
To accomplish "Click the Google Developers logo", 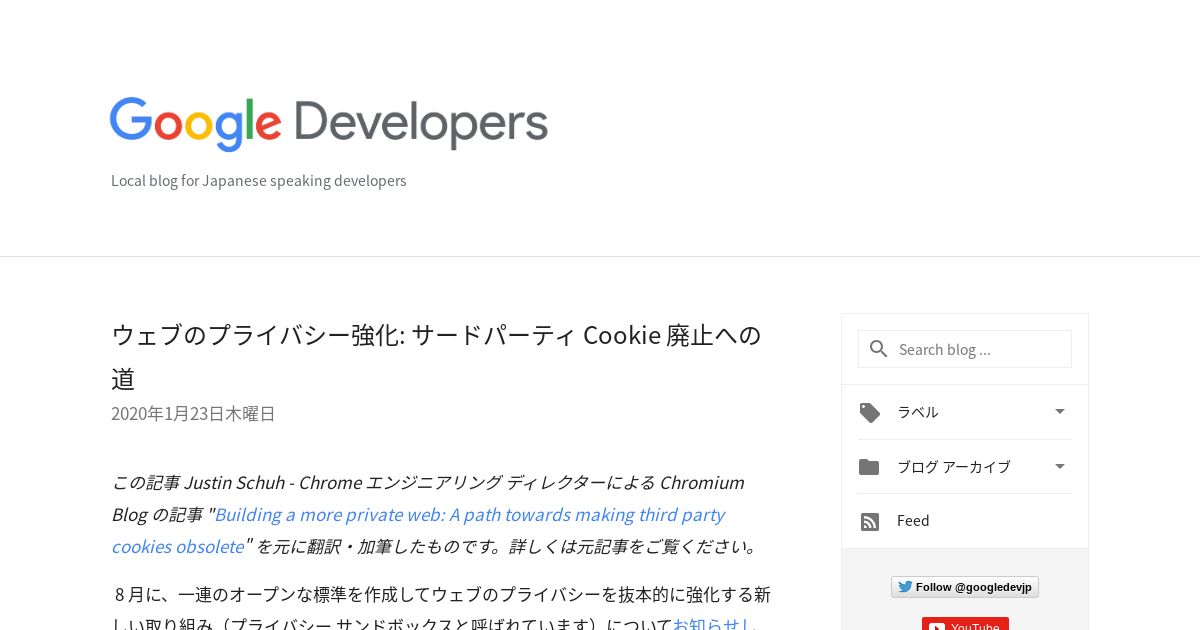I will (x=329, y=124).
